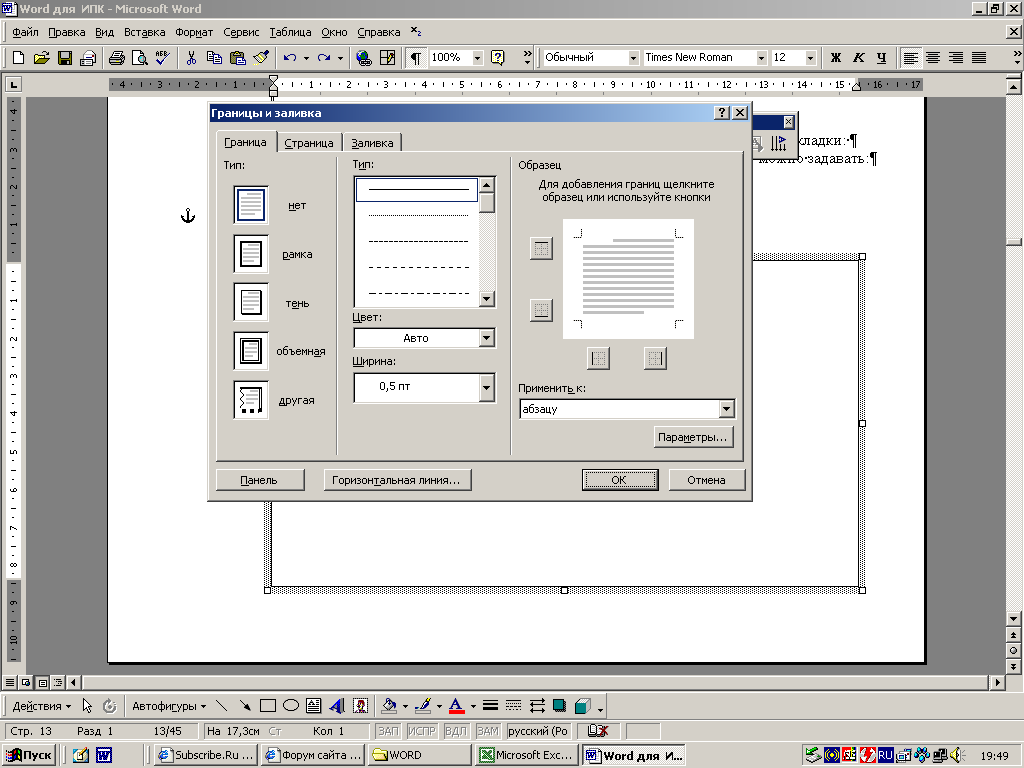Image resolution: width=1024 pixels, height=768 pixels.
Task: Open print preview magnifier icon
Action: 139,57
